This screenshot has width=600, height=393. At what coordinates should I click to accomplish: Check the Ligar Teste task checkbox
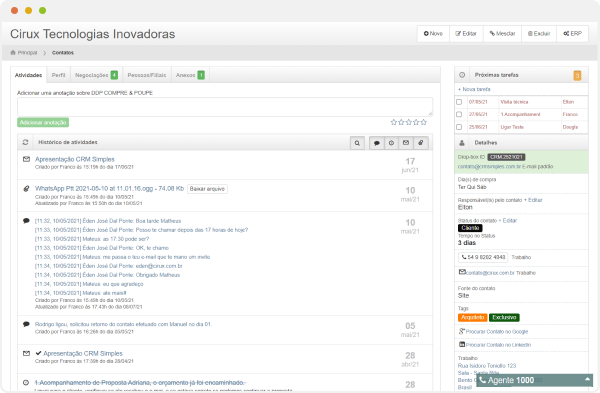click(x=459, y=127)
